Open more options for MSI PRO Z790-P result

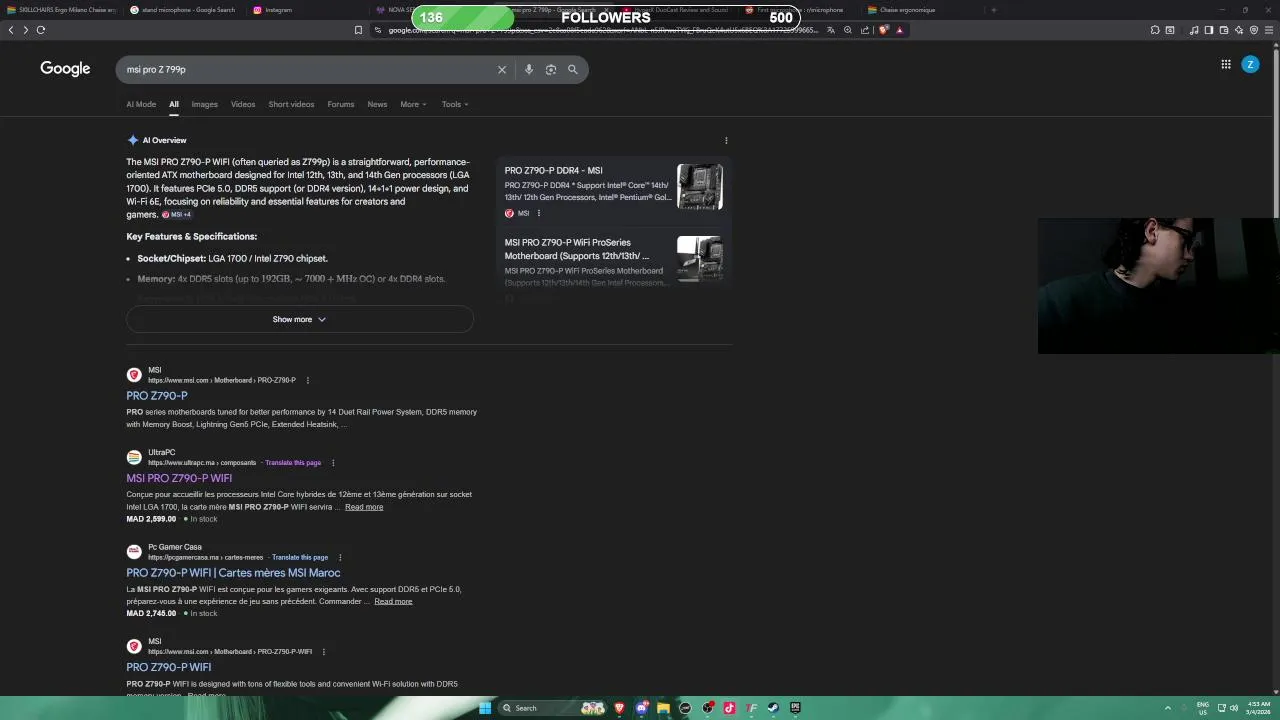[x=307, y=380]
